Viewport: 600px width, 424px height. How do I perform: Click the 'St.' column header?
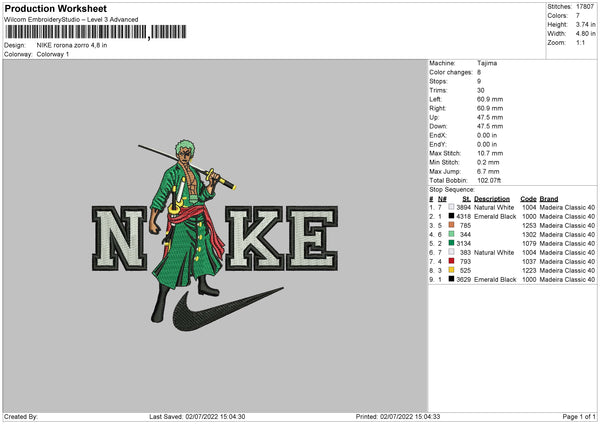pos(466,199)
